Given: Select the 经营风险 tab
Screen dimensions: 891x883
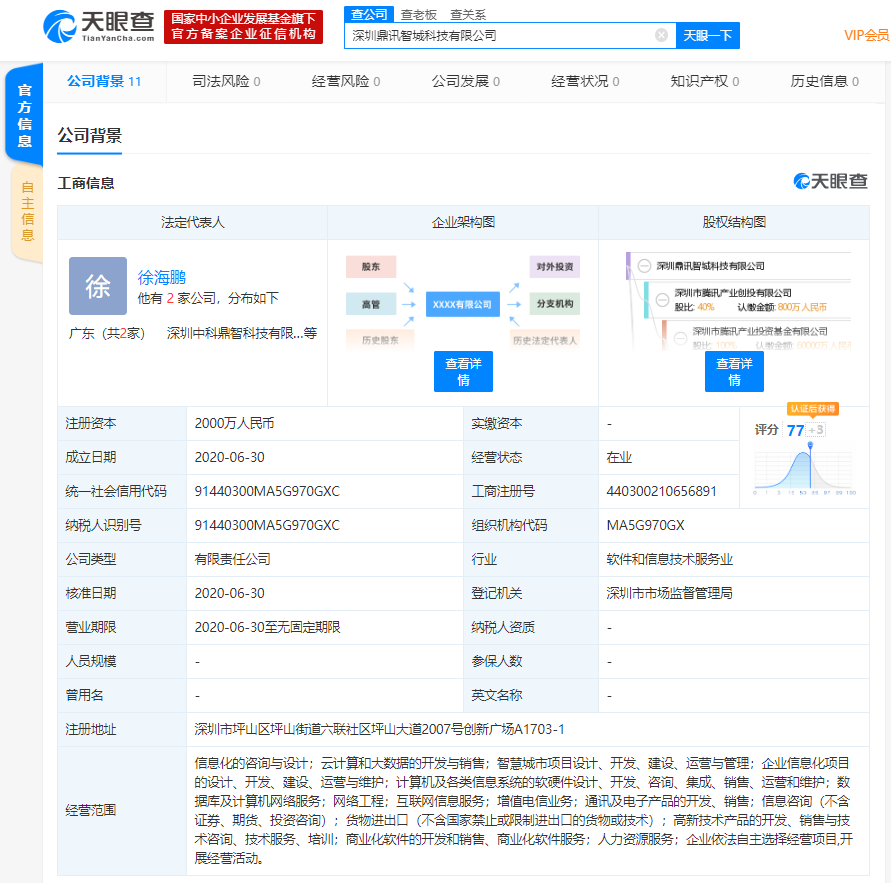Looking at the screenshot, I should (345, 81).
